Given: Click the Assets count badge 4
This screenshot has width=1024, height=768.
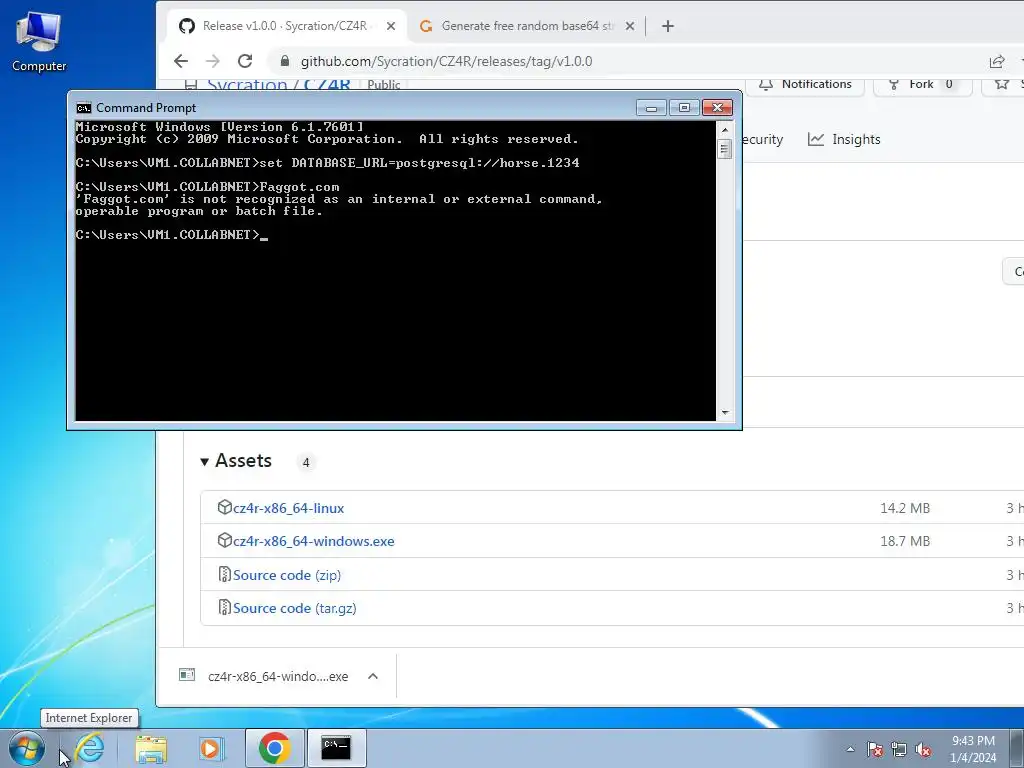Looking at the screenshot, I should point(306,462).
